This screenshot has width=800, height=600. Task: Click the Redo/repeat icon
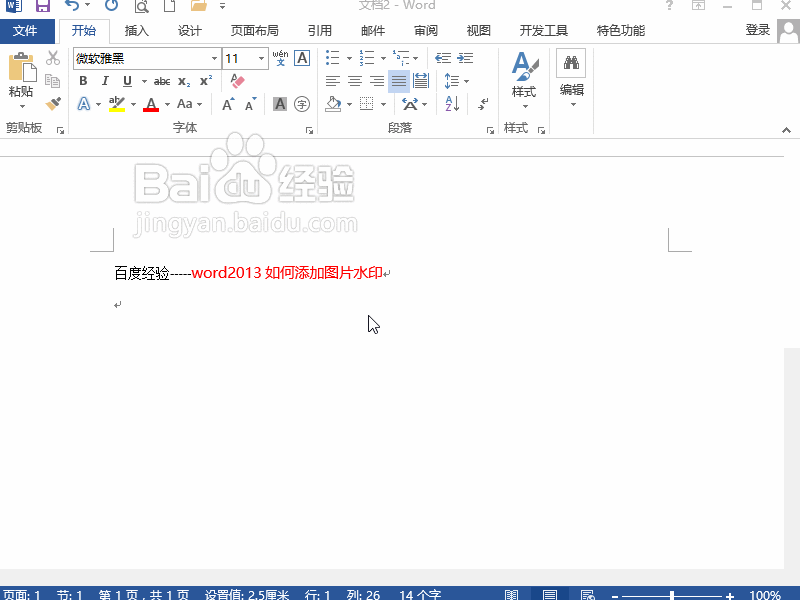111,6
